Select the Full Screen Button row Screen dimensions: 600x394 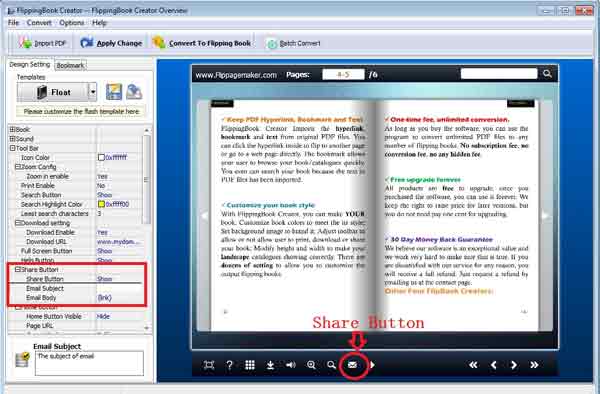[x=75, y=251]
